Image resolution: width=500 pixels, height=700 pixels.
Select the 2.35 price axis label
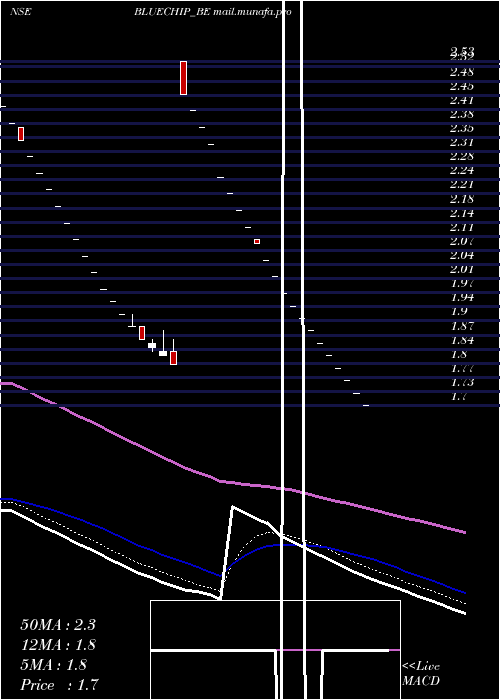pyautogui.click(x=462, y=129)
